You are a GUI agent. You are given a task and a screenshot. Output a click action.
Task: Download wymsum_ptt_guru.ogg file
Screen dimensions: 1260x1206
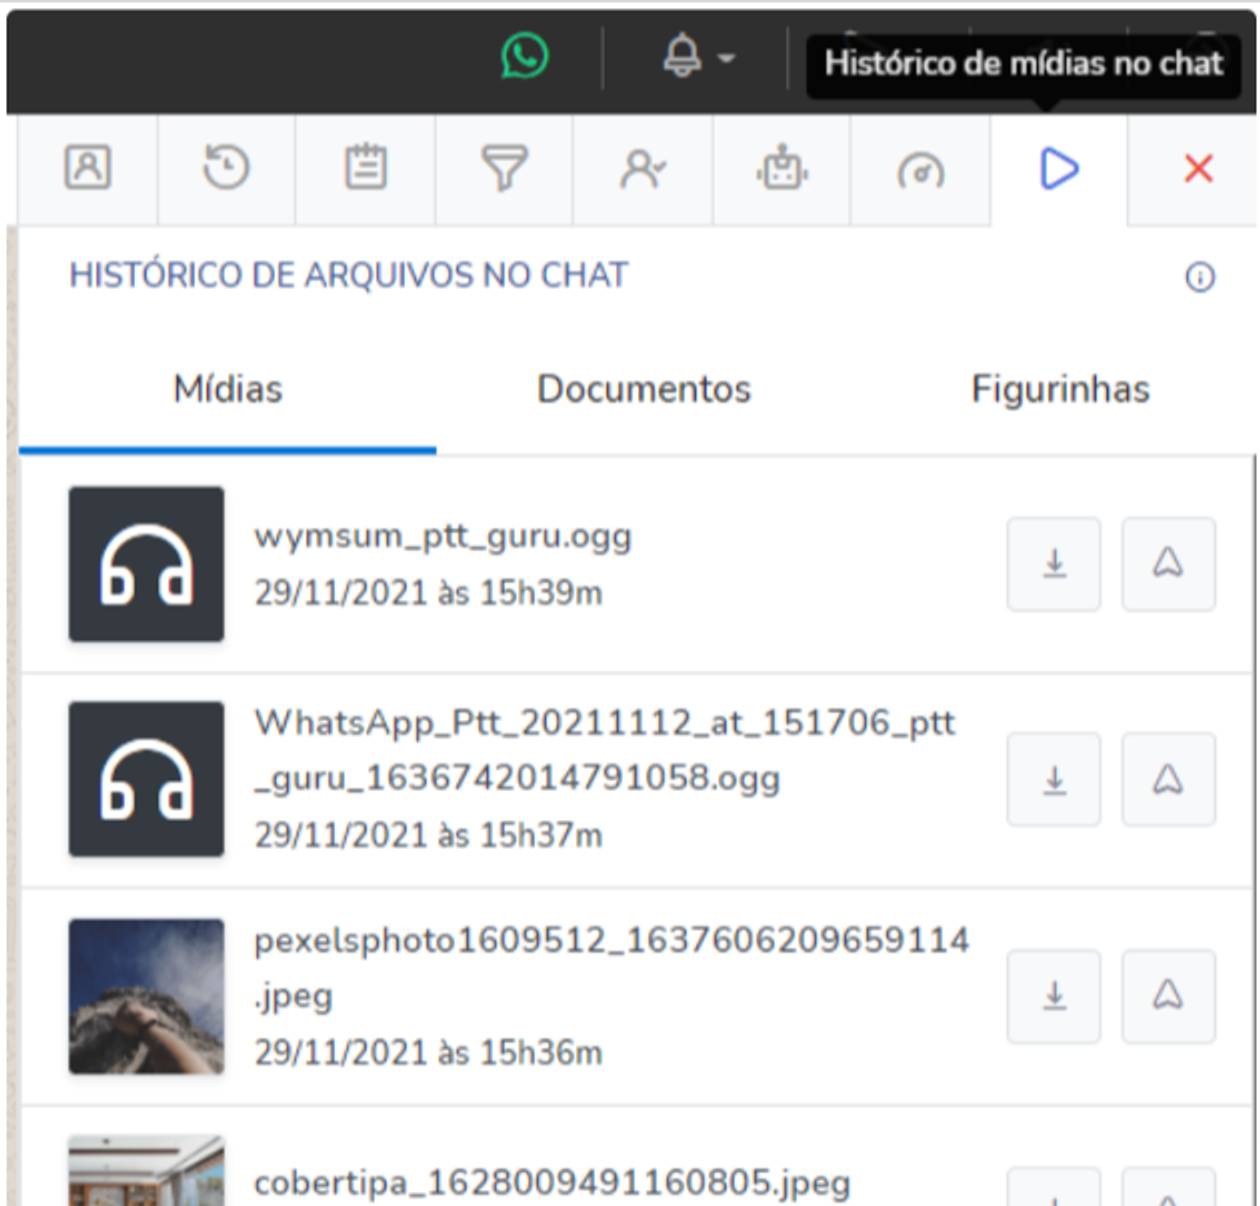pyautogui.click(x=1054, y=564)
